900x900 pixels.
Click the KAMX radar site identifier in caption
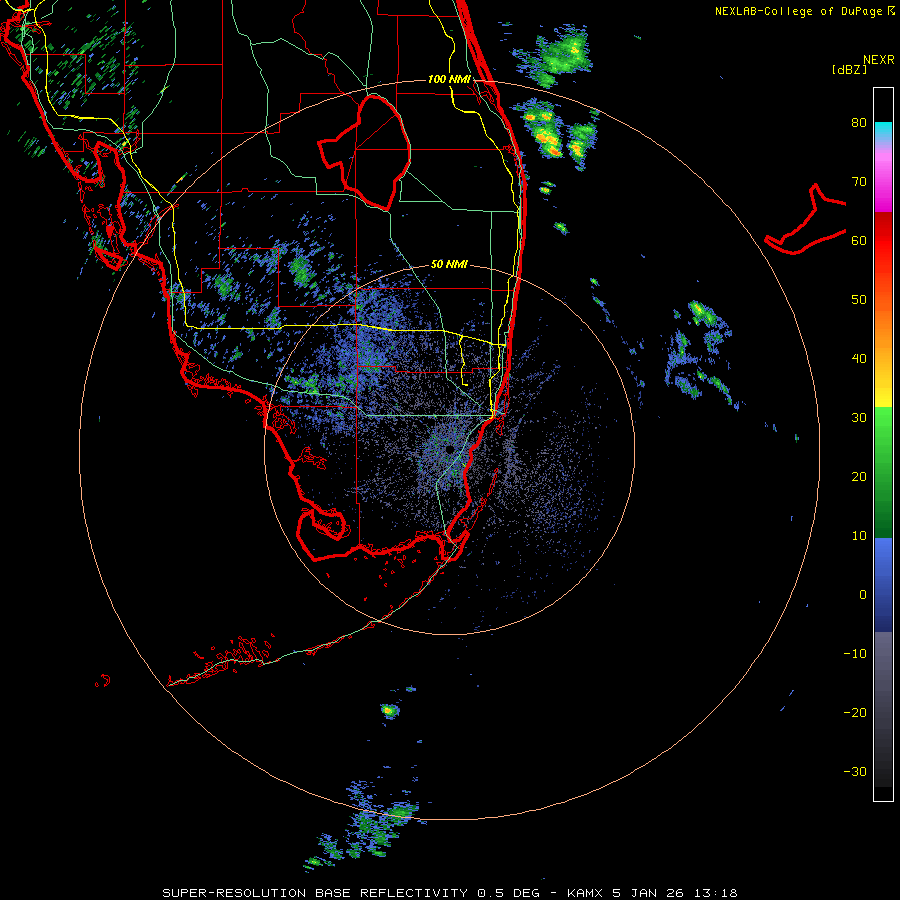click(586, 893)
